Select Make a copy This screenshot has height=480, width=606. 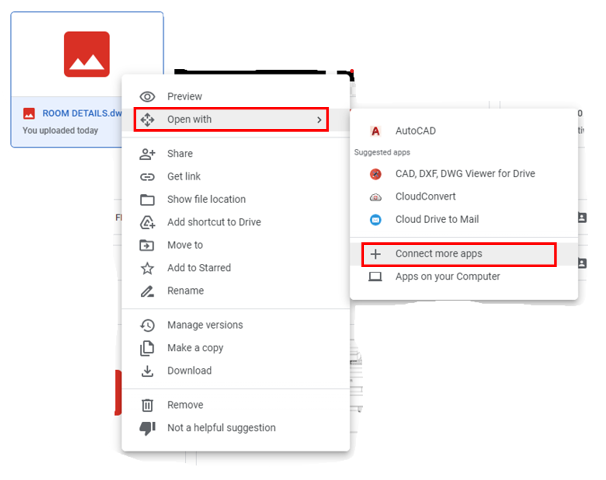click(x=195, y=348)
